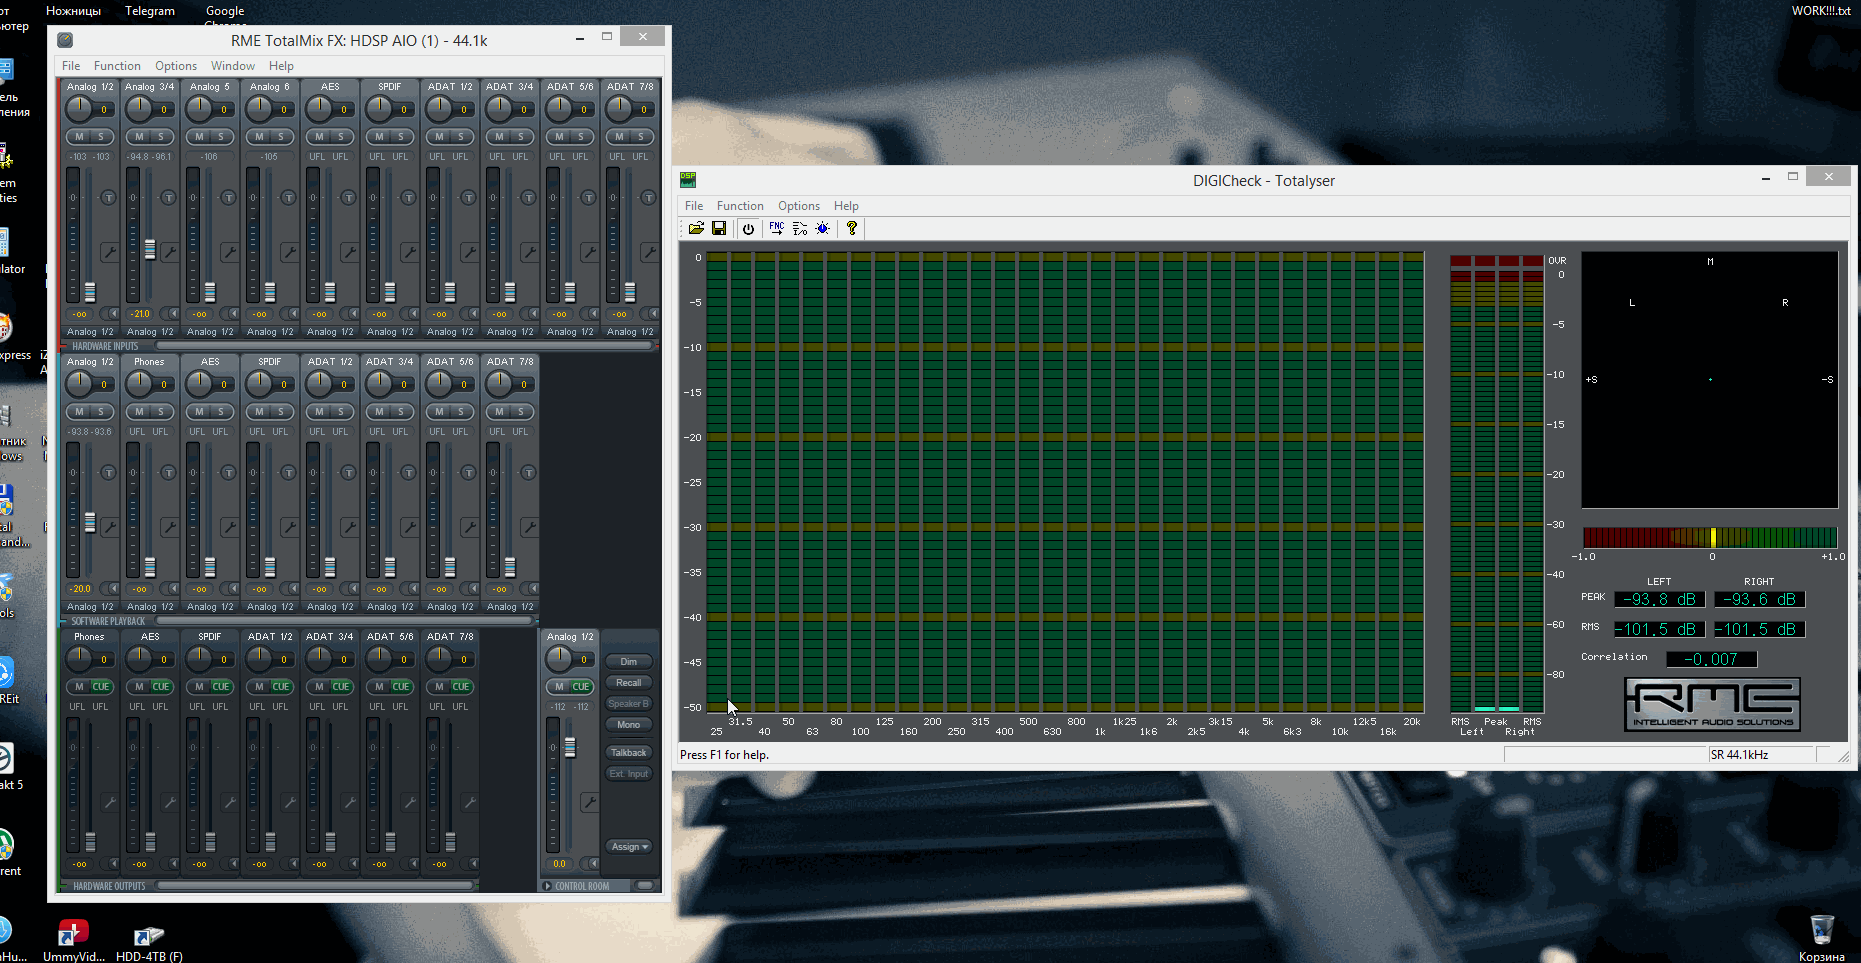1861x963 pixels.
Task: Open the HDD-4TB (F) desktop shortcut
Action: click(149, 942)
